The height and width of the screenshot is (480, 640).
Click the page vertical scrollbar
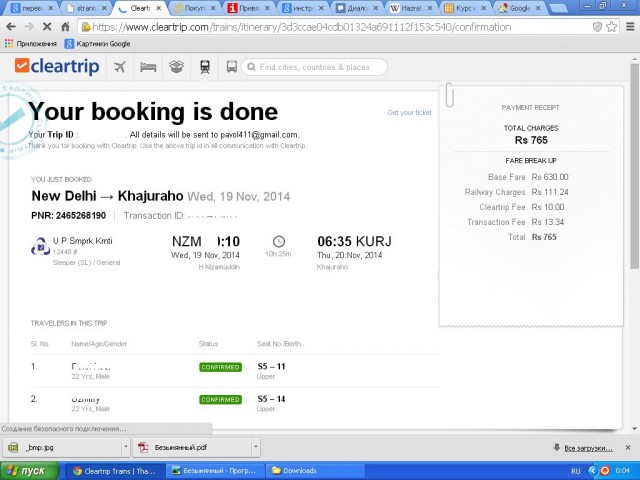634,200
